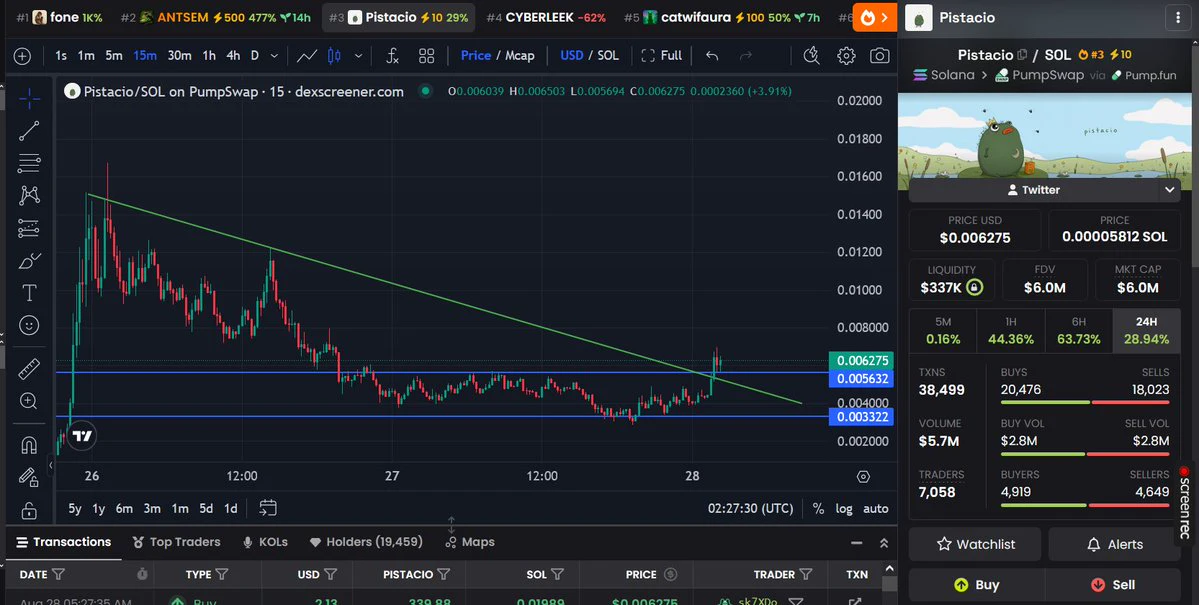Filter the TRADER column
The height and width of the screenshot is (605, 1199).
(x=806, y=574)
